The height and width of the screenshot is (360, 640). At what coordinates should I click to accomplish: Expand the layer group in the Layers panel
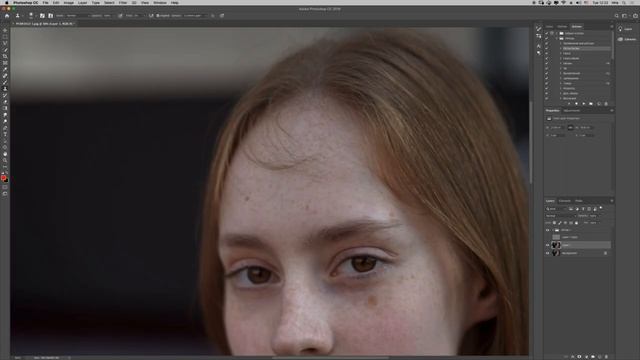pos(553,230)
